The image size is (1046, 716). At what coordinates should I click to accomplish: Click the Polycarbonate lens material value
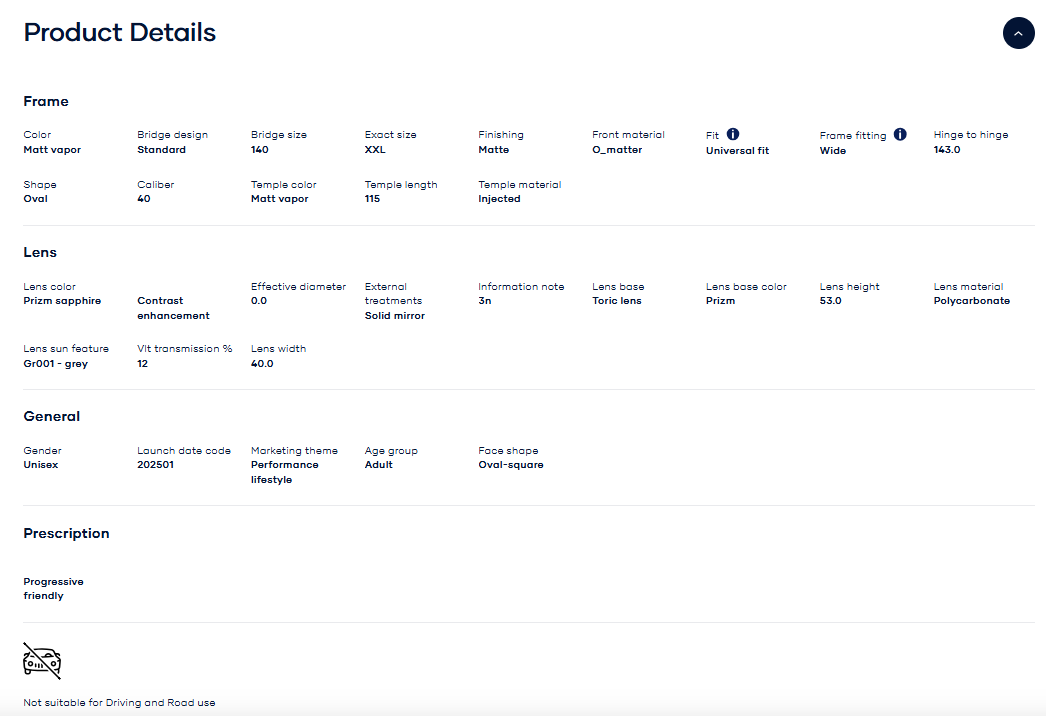point(971,301)
